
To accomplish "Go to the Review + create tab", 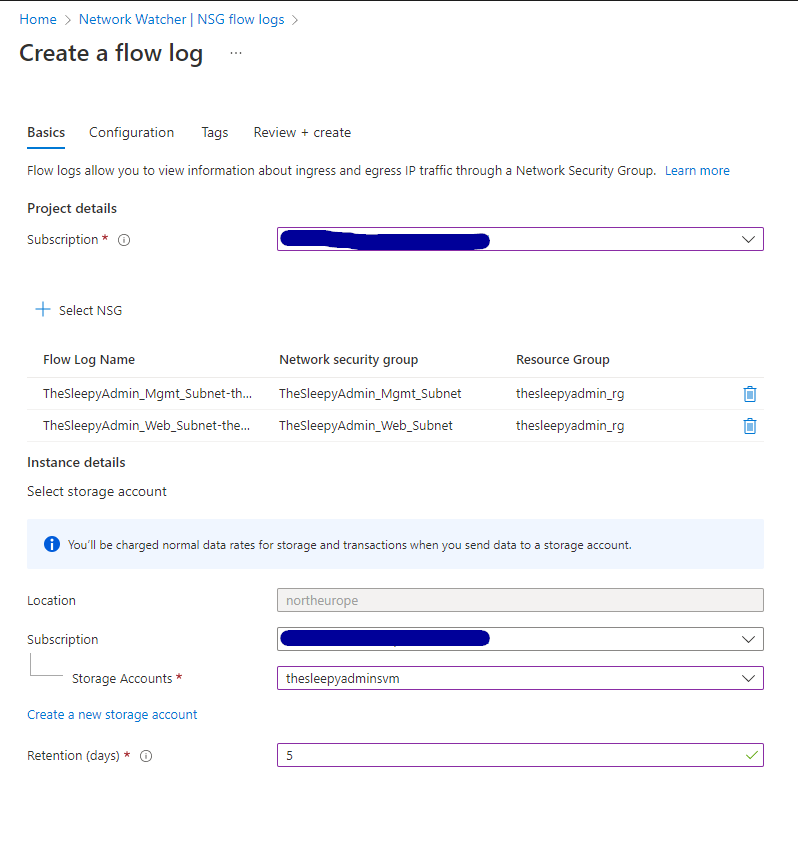I will [x=302, y=132].
